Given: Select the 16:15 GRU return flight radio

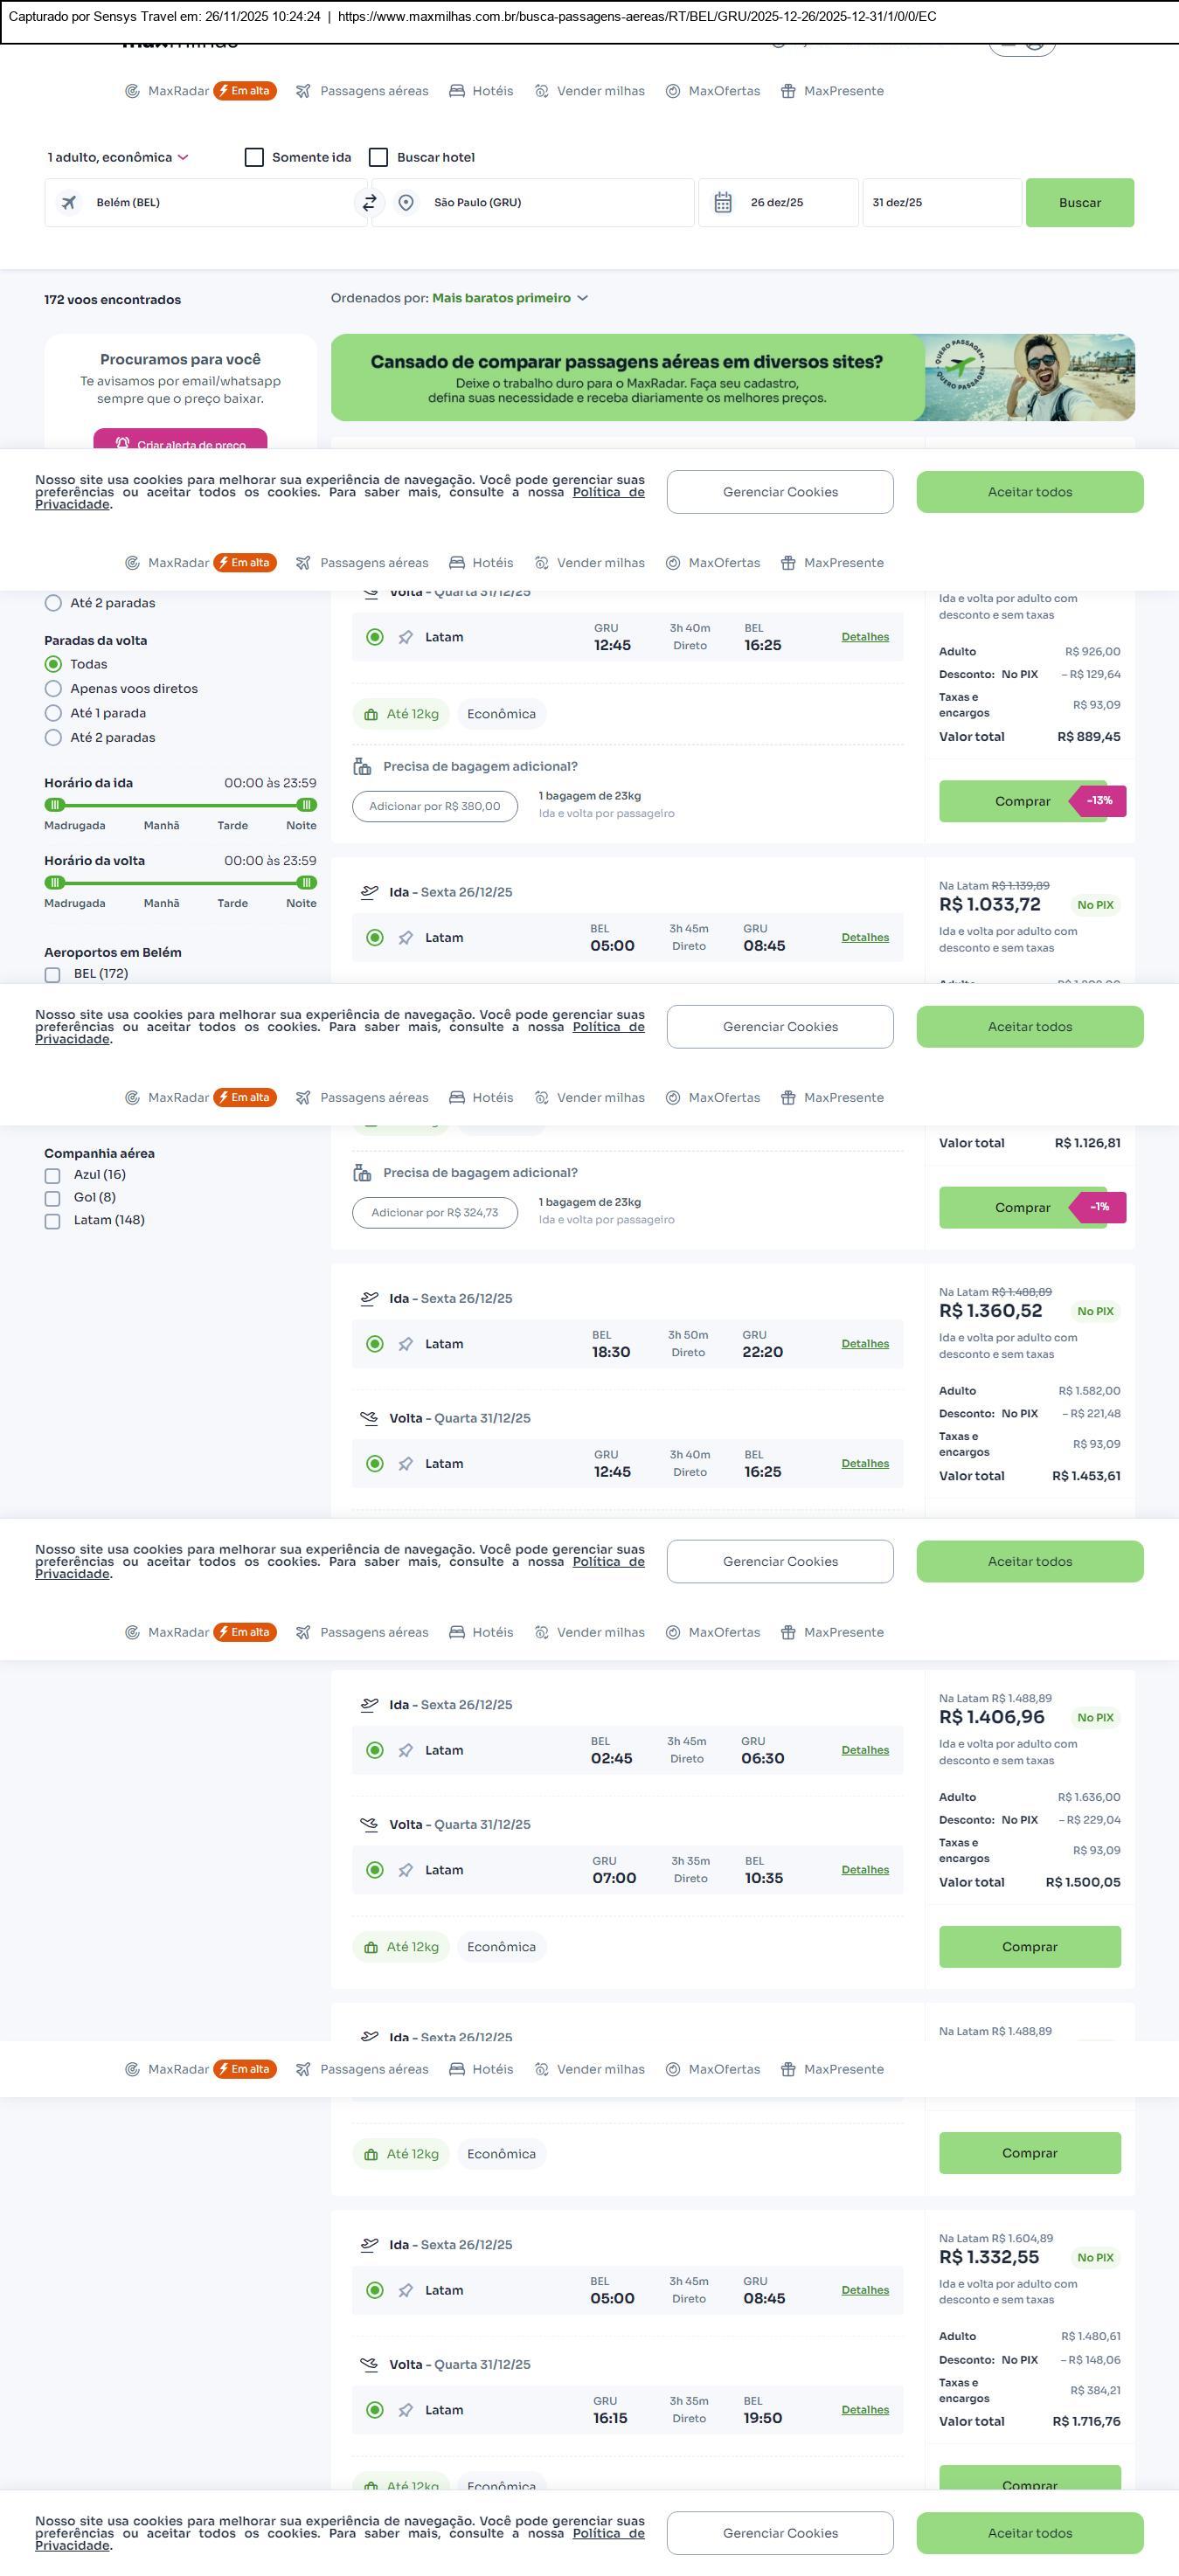Looking at the screenshot, I should [x=375, y=2410].
